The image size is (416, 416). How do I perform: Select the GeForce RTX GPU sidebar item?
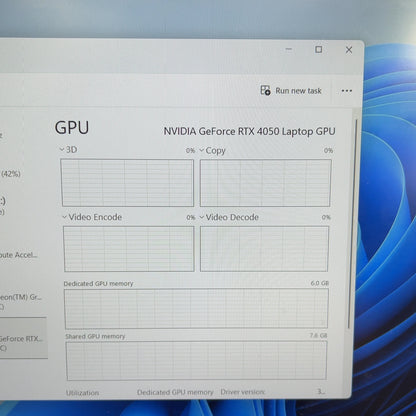pos(23,338)
